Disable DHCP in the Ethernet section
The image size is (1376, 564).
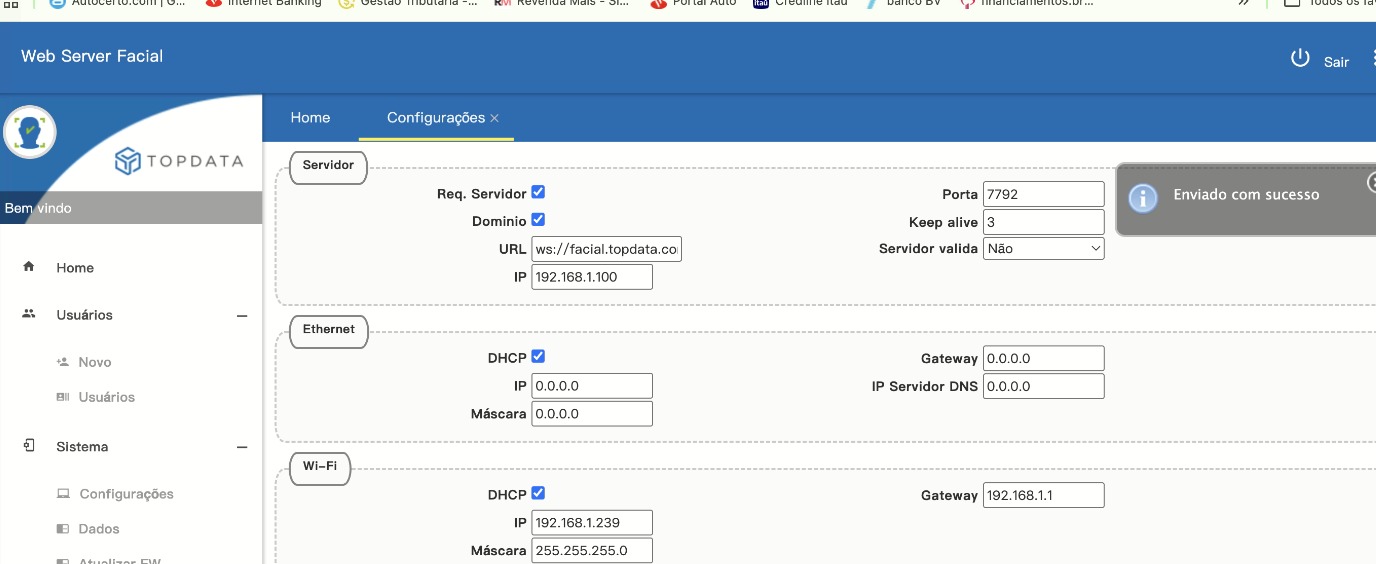pos(538,357)
